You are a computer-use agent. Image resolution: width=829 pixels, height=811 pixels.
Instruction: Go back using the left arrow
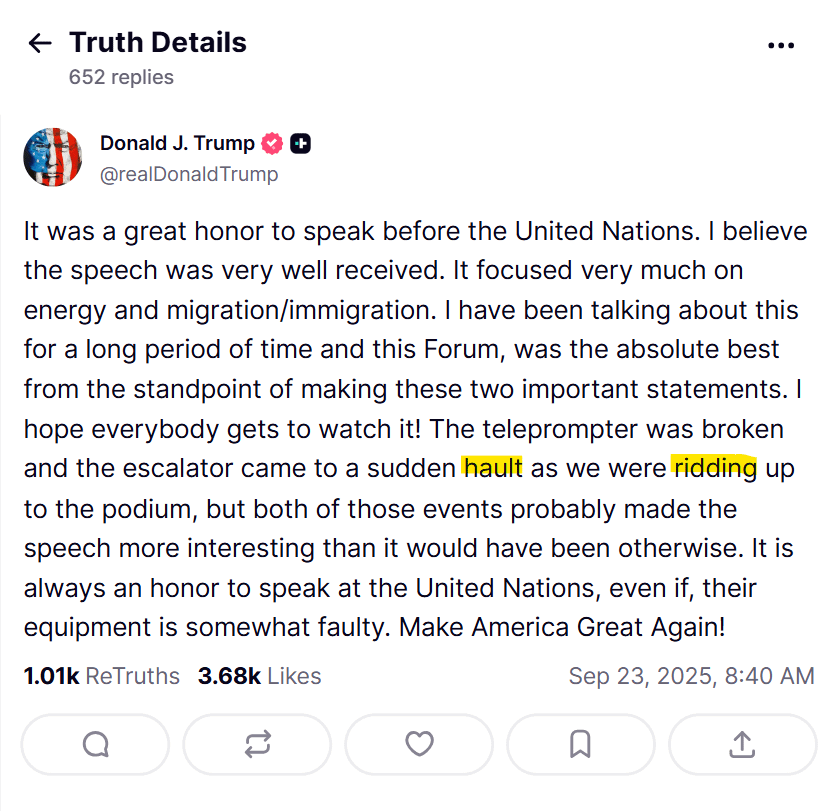coord(40,43)
